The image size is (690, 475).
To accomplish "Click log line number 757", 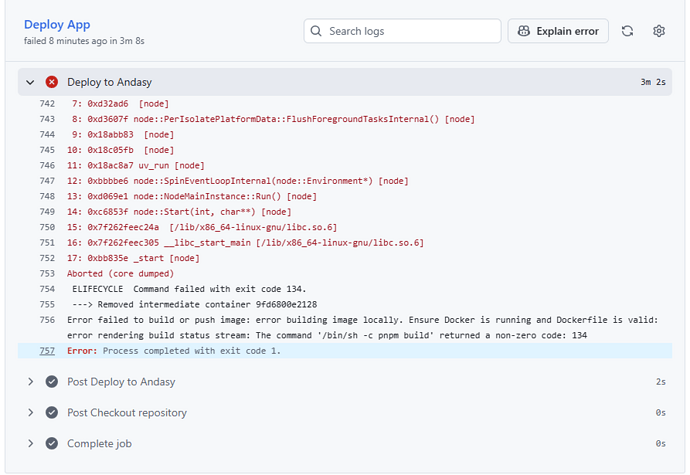I will point(47,351).
